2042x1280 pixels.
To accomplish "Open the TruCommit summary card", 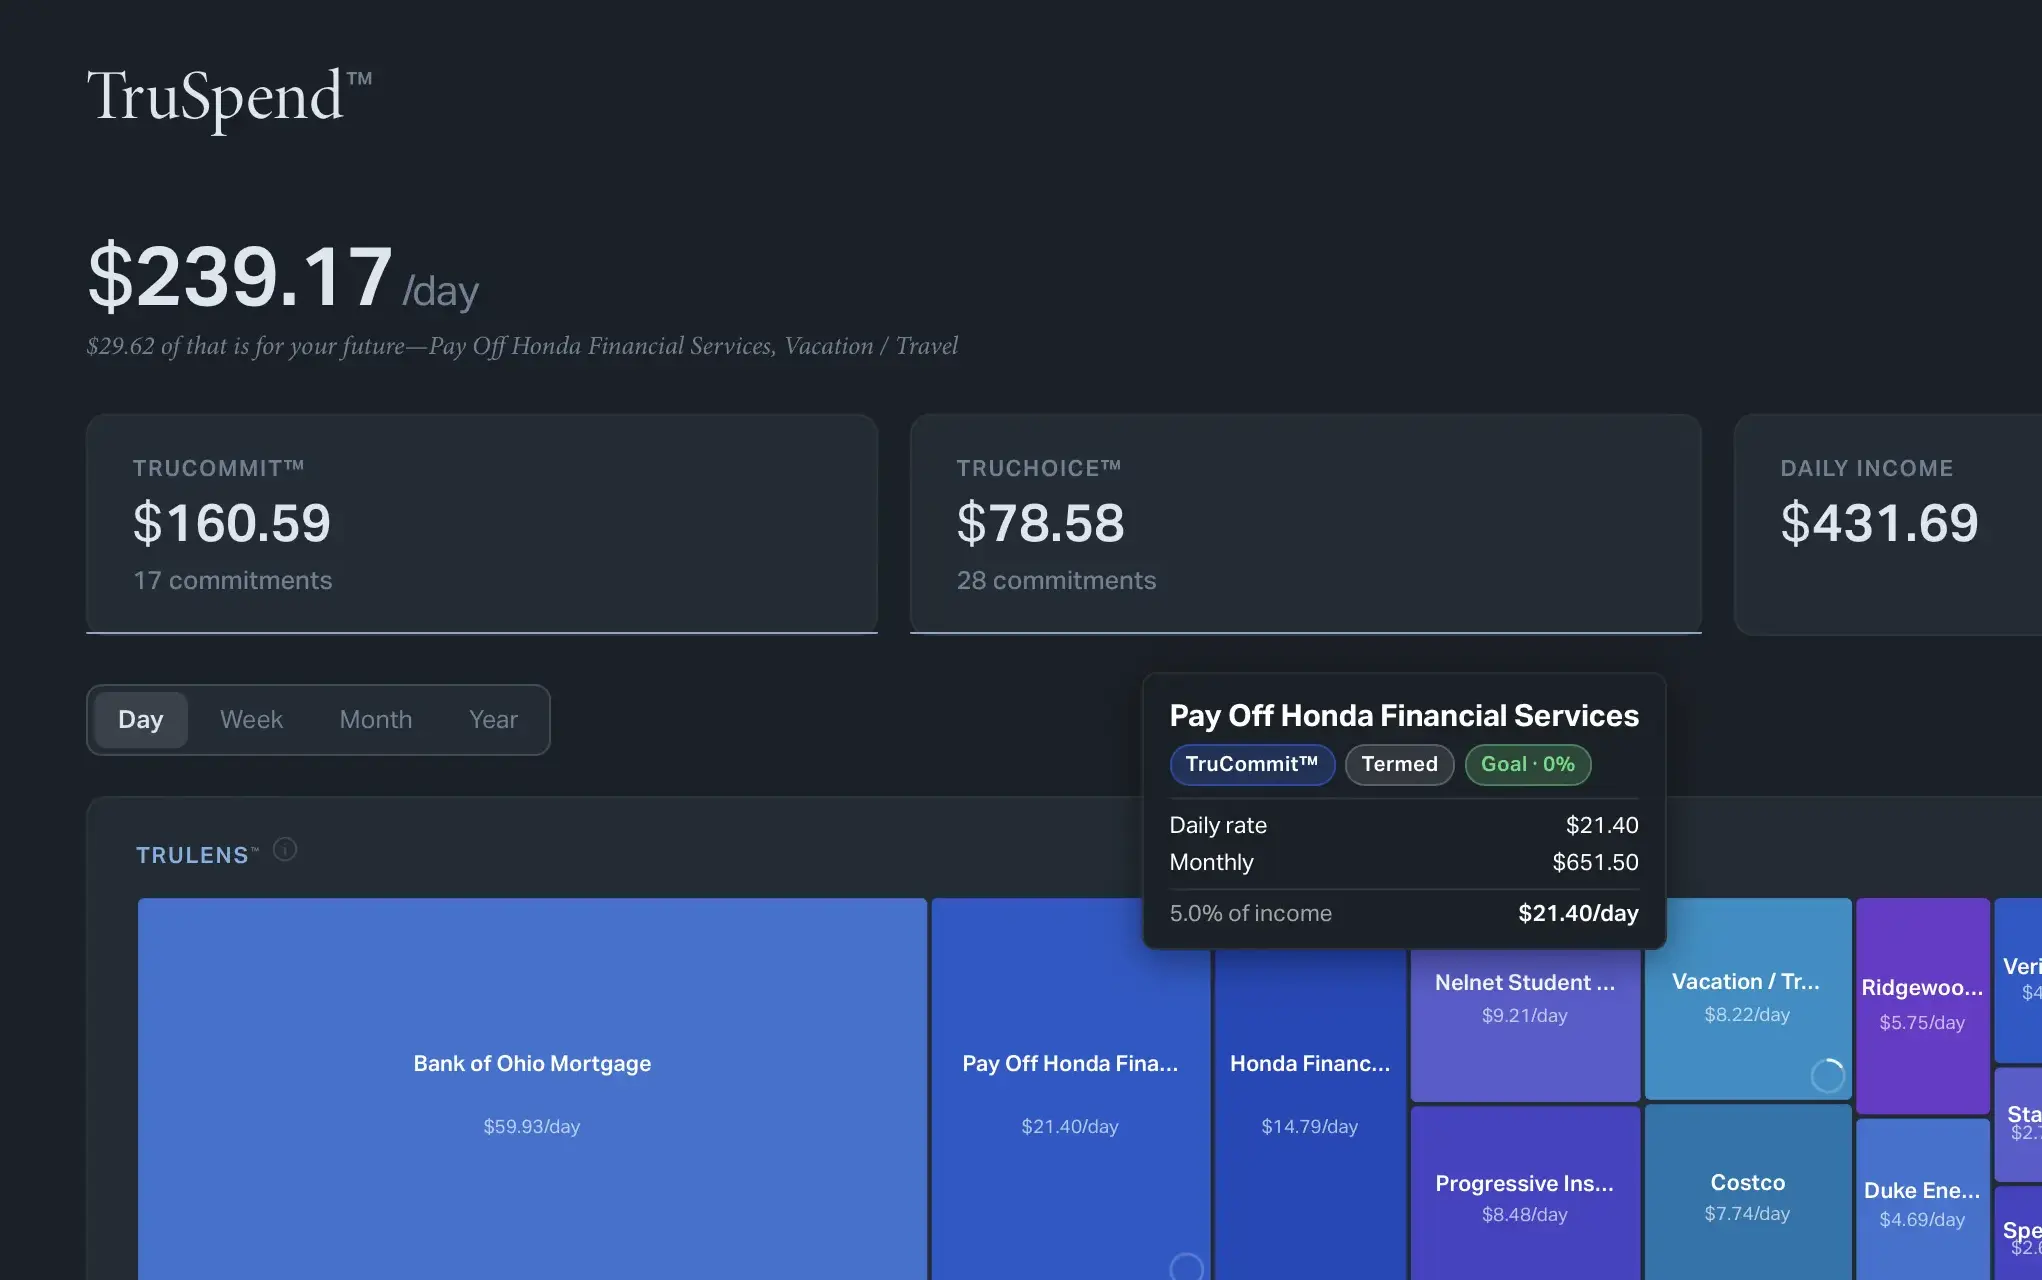I will click(x=481, y=524).
